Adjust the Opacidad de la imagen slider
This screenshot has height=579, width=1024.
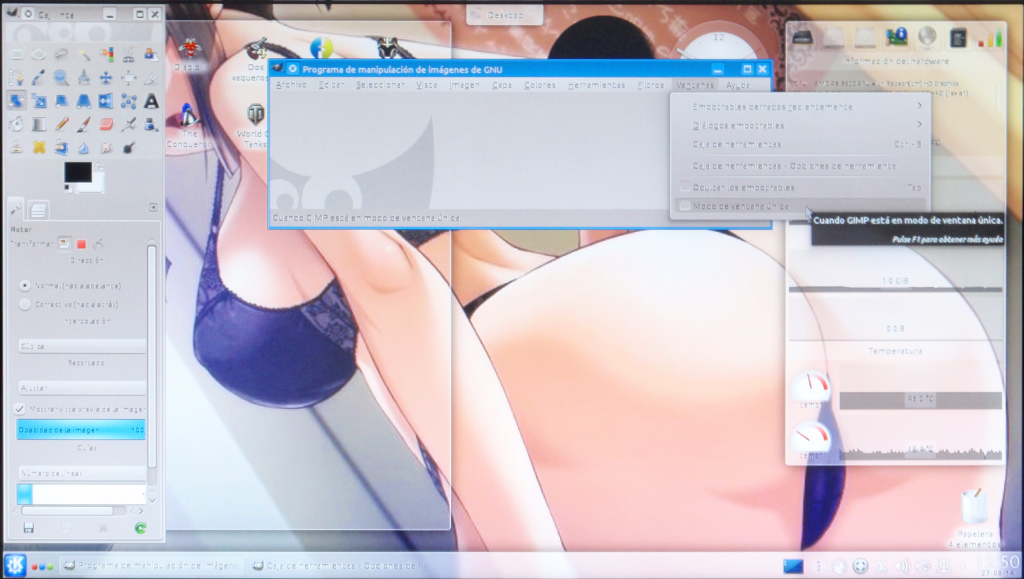pos(81,430)
